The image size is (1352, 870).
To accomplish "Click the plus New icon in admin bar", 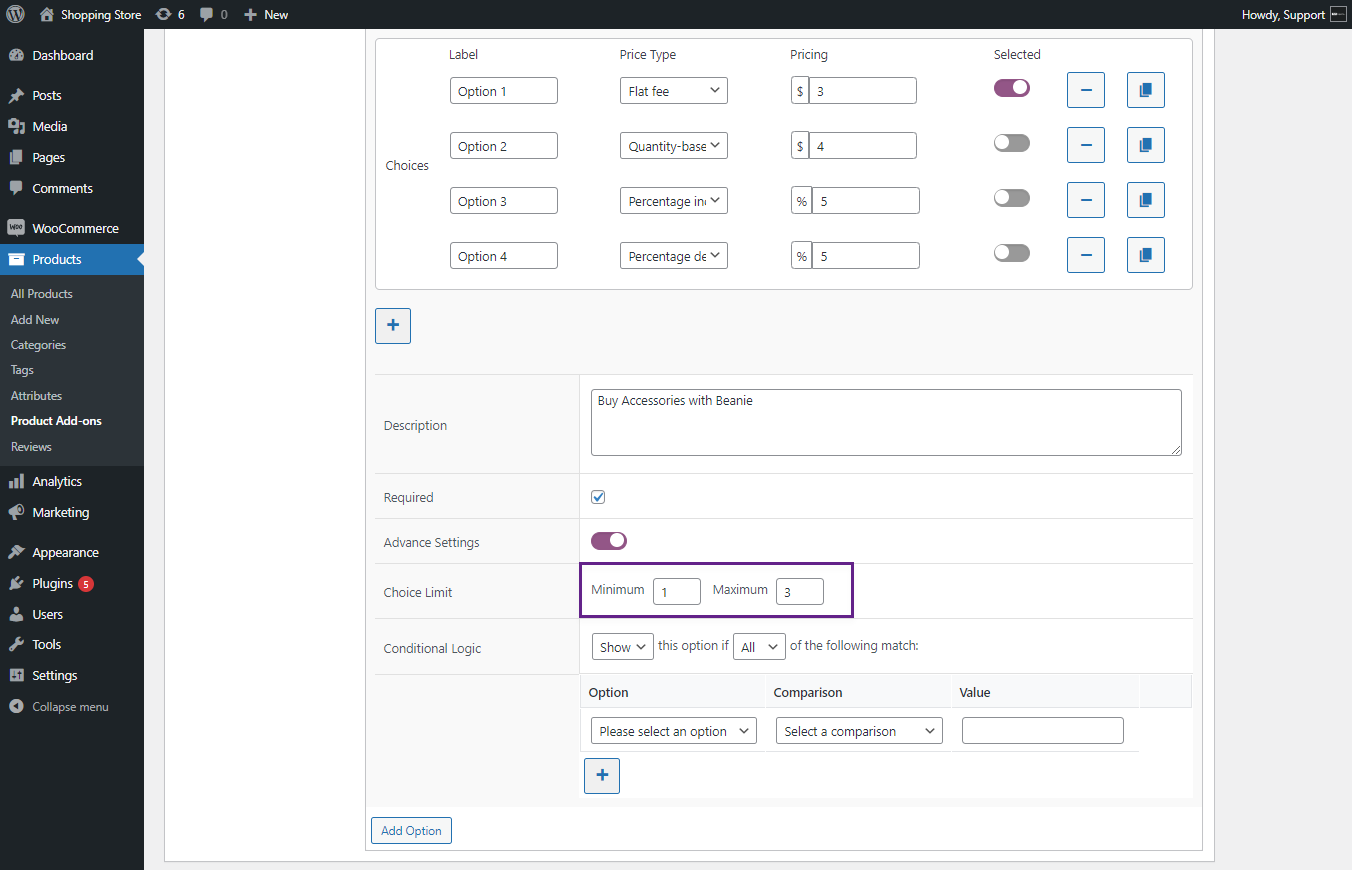I will pos(251,15).
